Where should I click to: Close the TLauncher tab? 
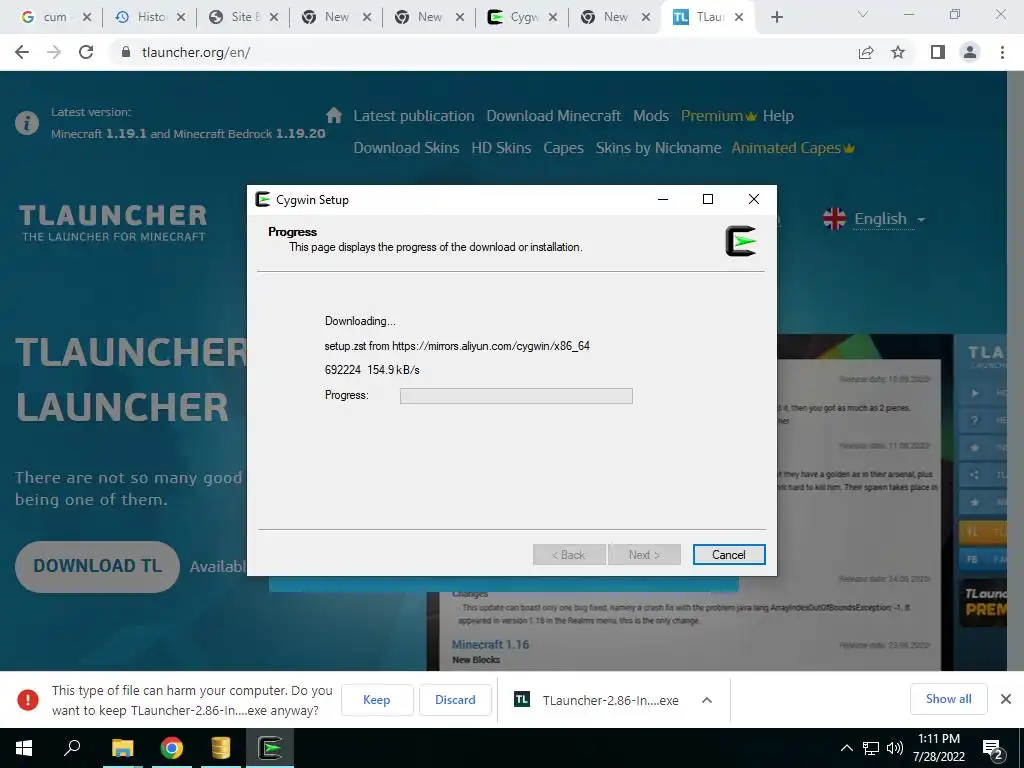739,17
